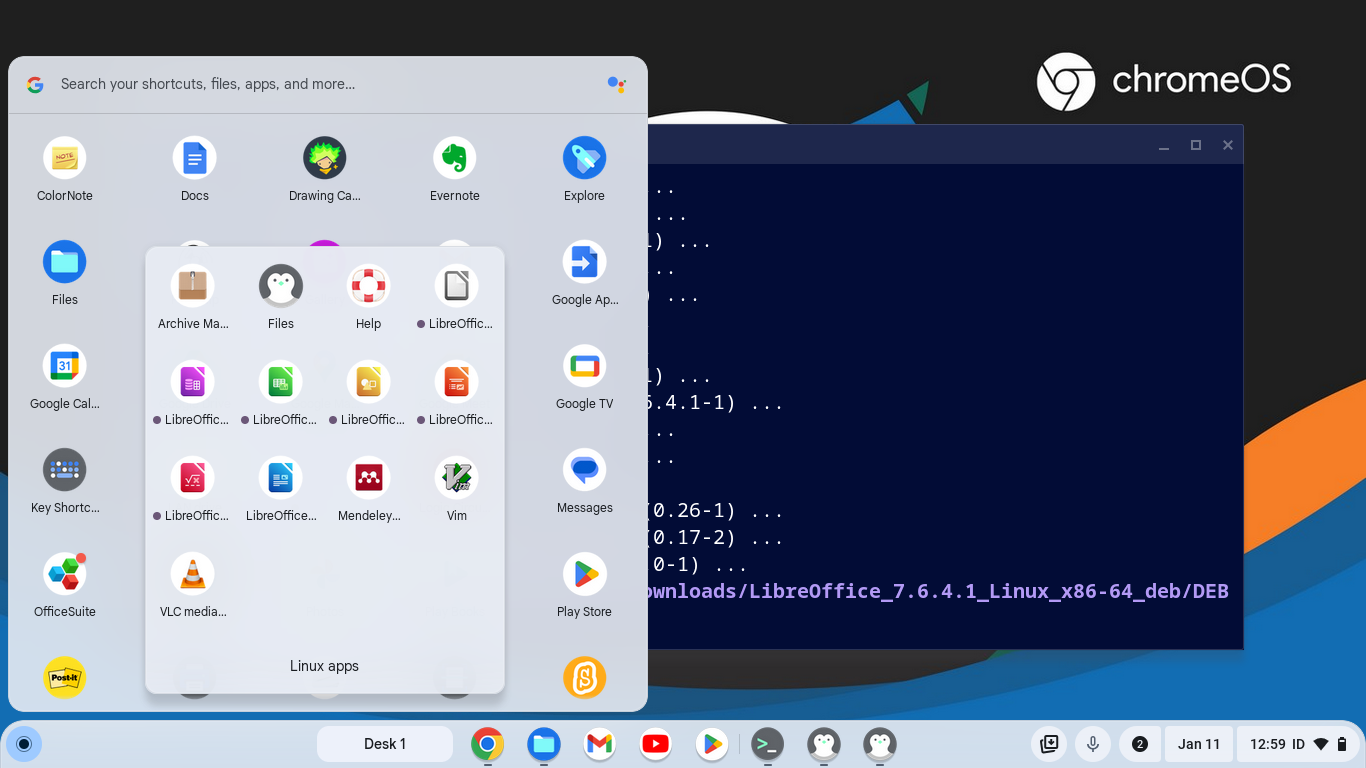Open the Post-it app
The width and height of the screenshot is (1366, 768).
tap(65, 678)
